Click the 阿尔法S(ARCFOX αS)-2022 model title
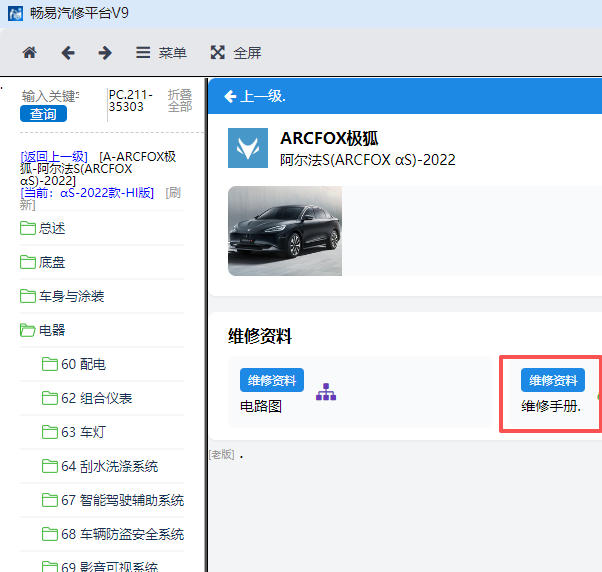Viewport: 602px width, 572px height. [x=367, y=160]
